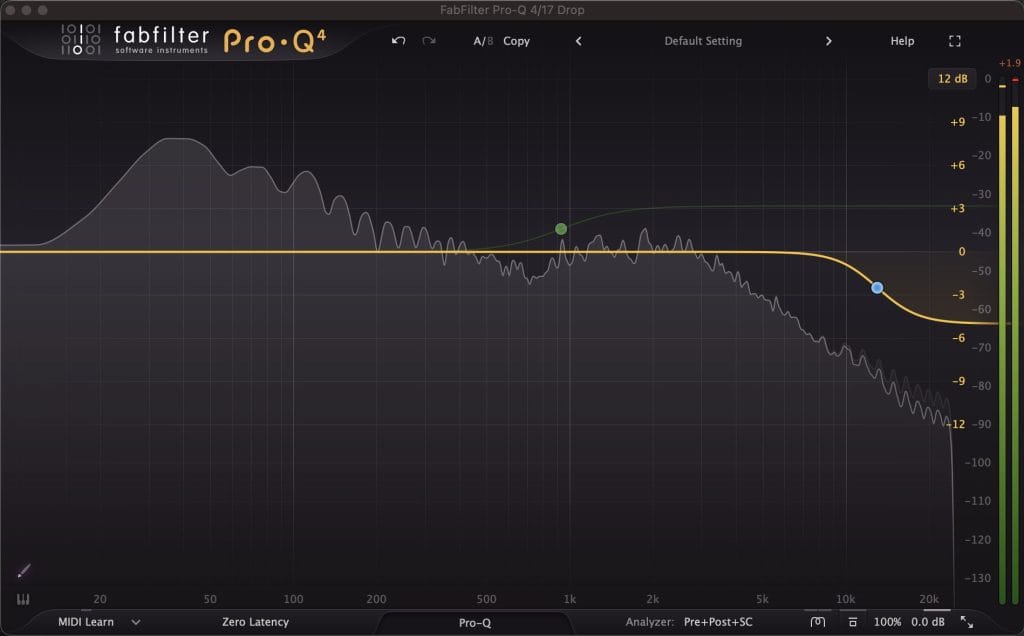Viewport: 1024px width, 636px height.
Task: Select the EQ sketch pencil tool
Action: tap(24, 571)
